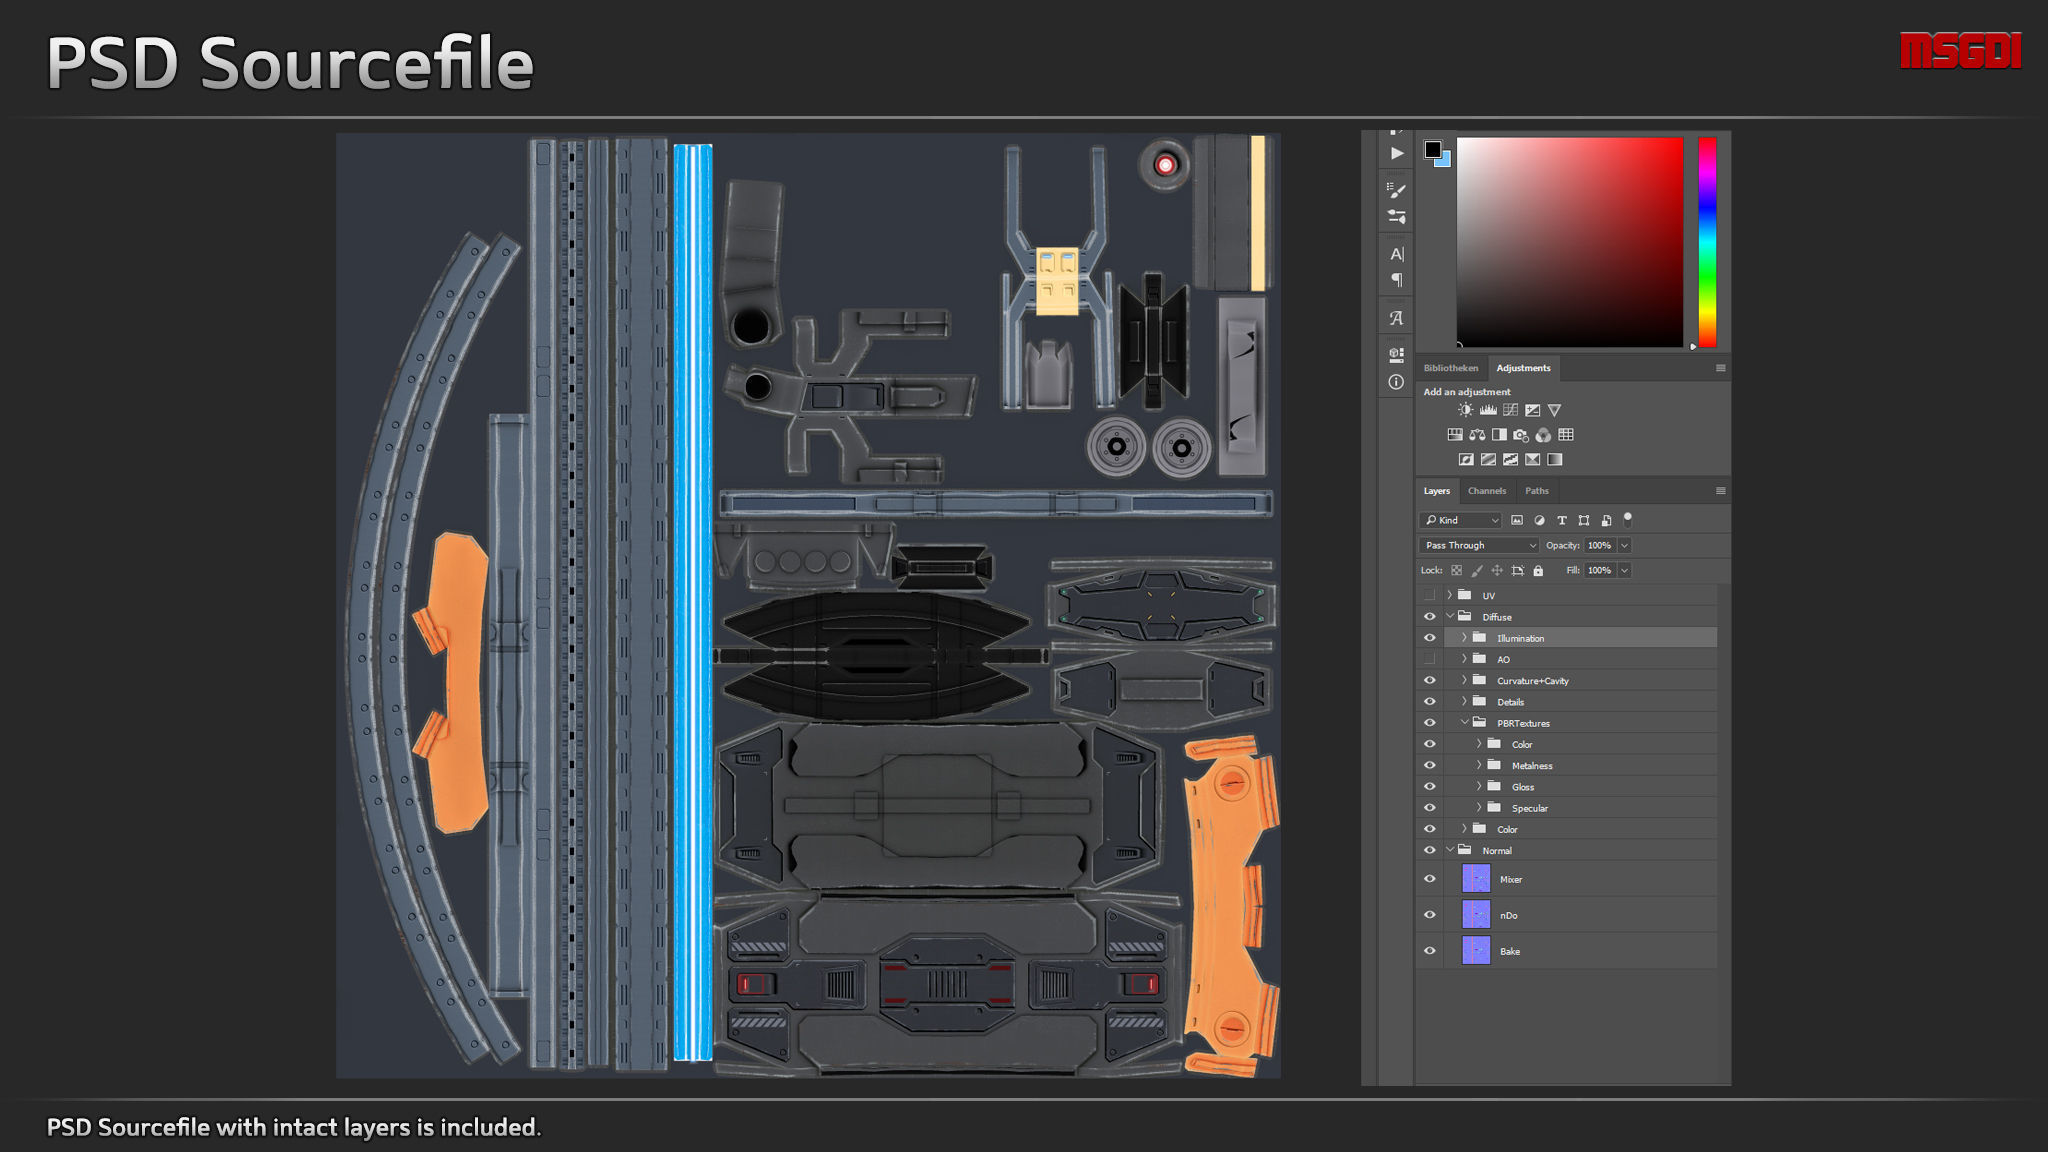Filter layers by type layers

click(1561, 520)
